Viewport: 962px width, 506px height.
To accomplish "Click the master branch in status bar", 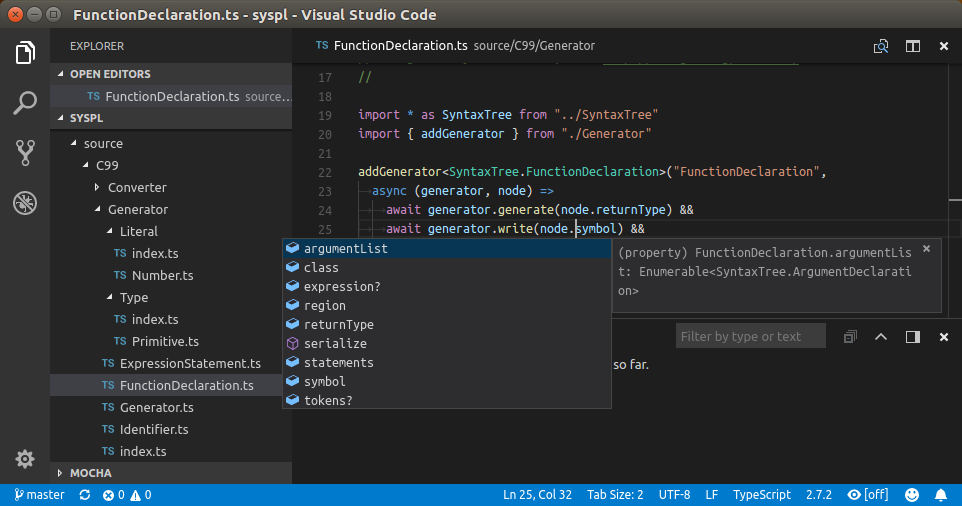I will click(39, 495).
